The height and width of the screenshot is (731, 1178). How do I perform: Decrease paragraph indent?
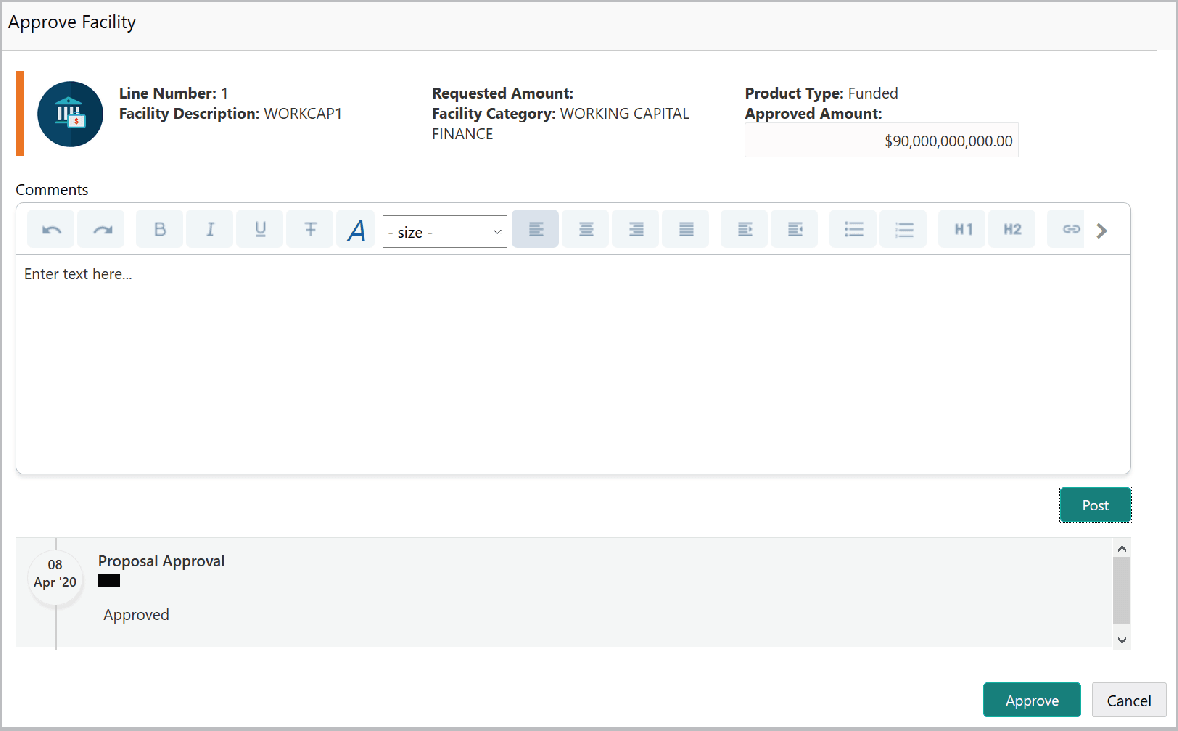[x=795, y=229]
